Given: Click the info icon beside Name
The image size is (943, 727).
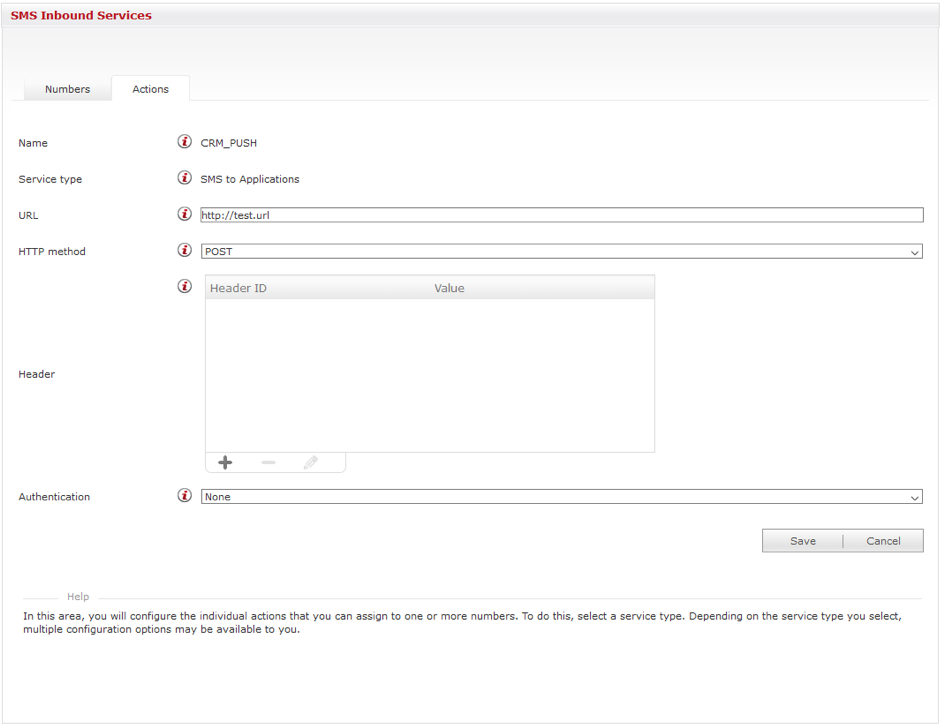Looking at the screenshot, I should tap(184, 142).
